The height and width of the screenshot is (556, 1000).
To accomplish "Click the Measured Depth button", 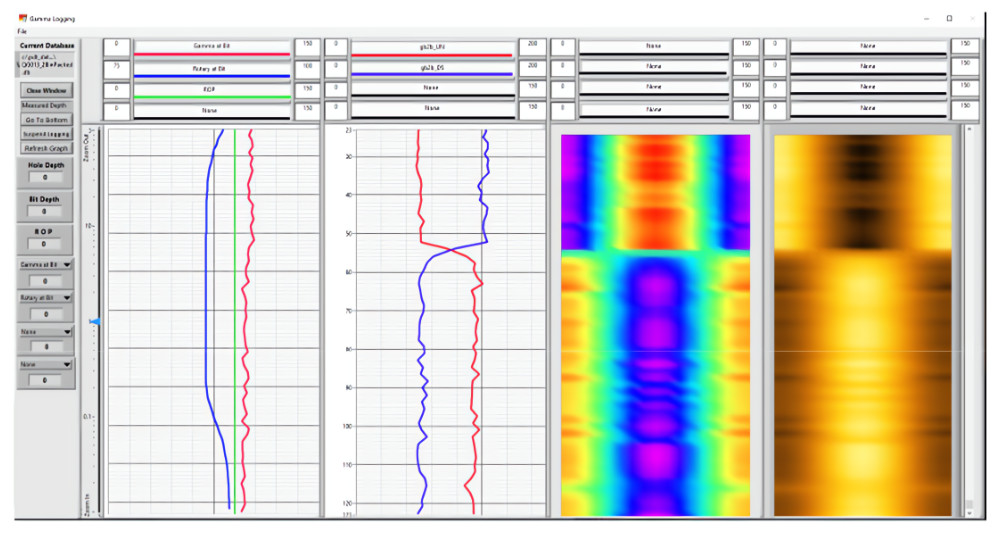I will (46, 105).
